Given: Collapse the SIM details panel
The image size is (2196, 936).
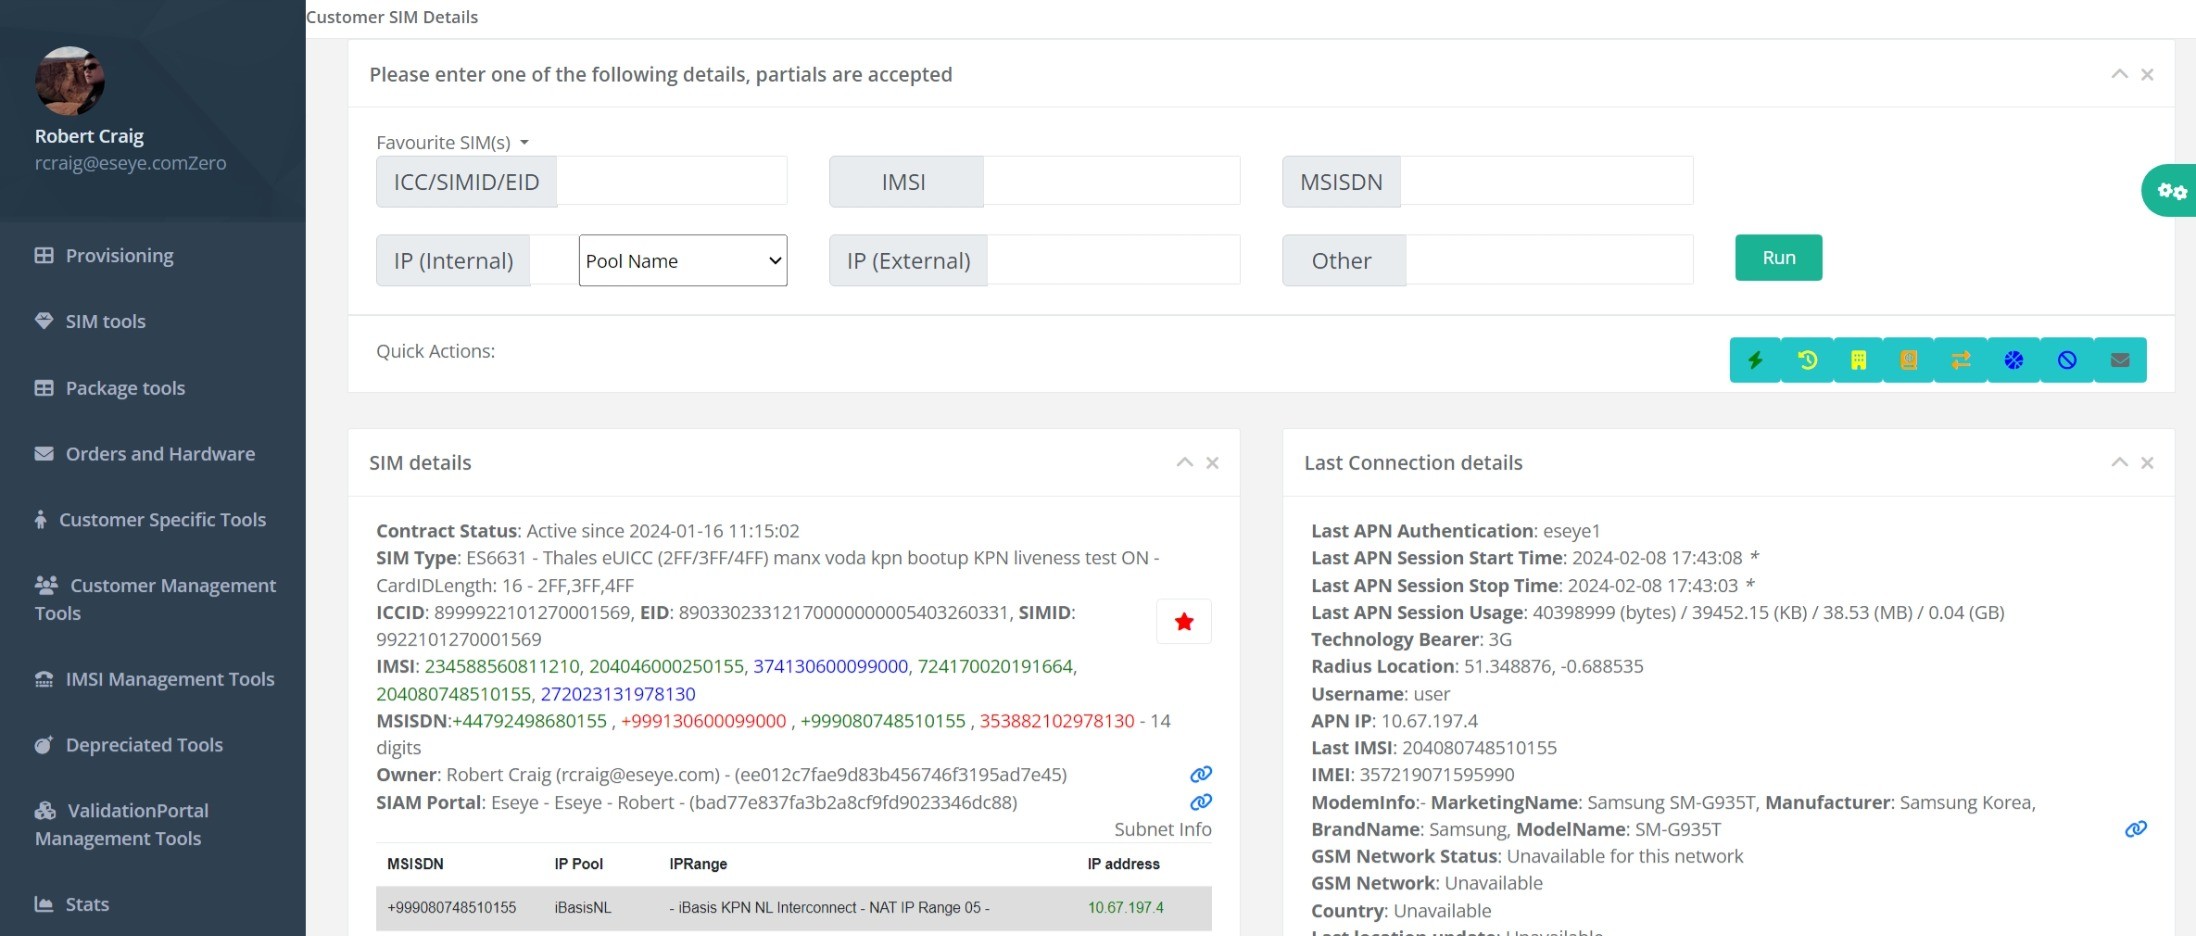Looking at the screenshot, I should [x=1185, y=462].
